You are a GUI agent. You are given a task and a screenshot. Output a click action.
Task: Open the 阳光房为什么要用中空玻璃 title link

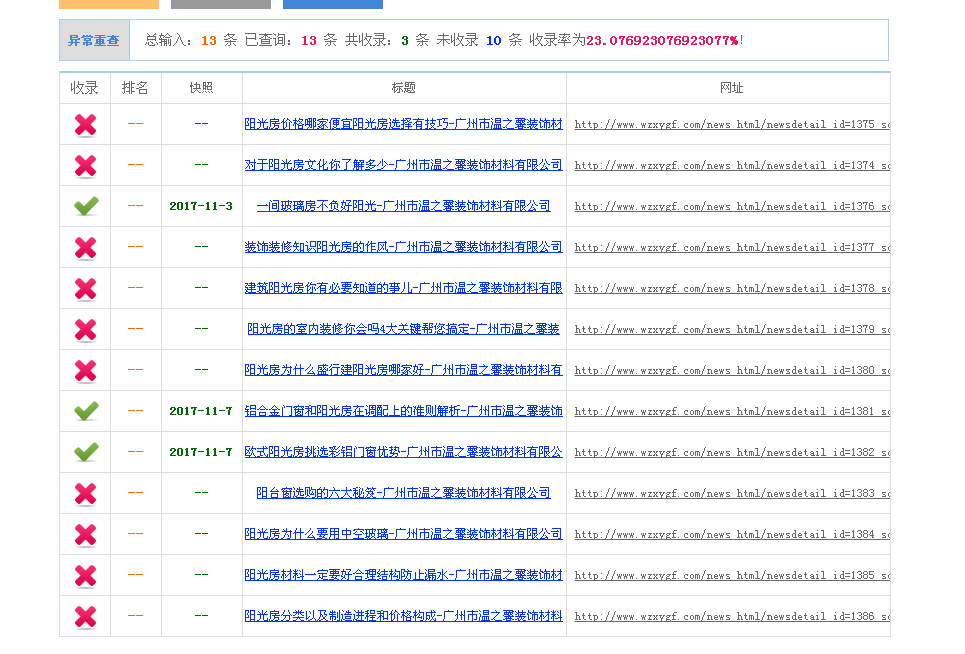coord(403,534)
